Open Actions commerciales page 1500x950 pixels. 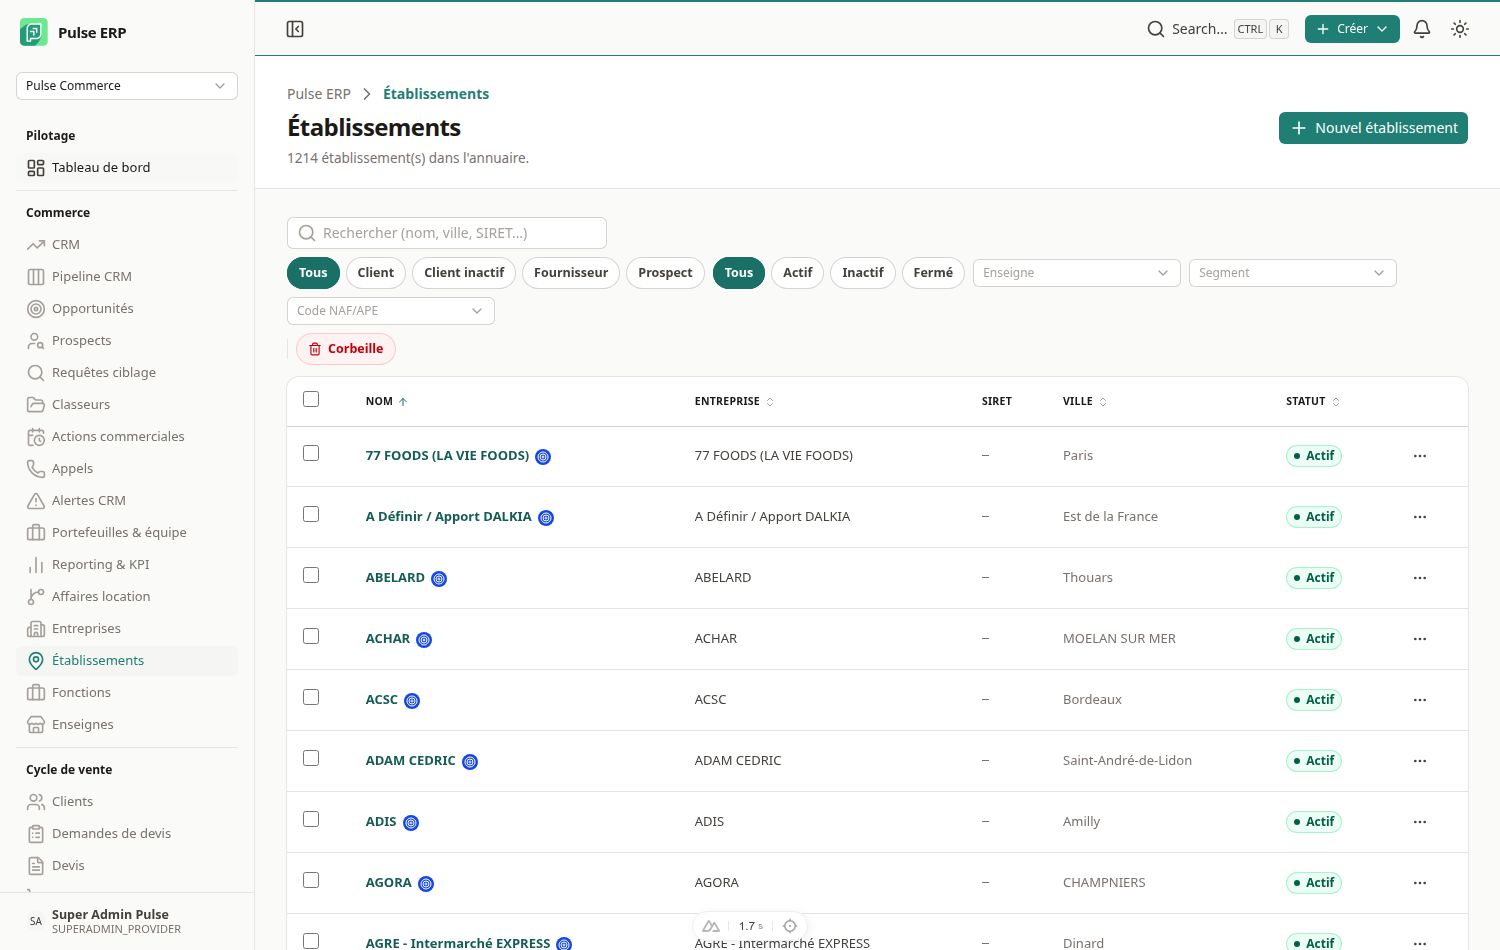point(127,436)
